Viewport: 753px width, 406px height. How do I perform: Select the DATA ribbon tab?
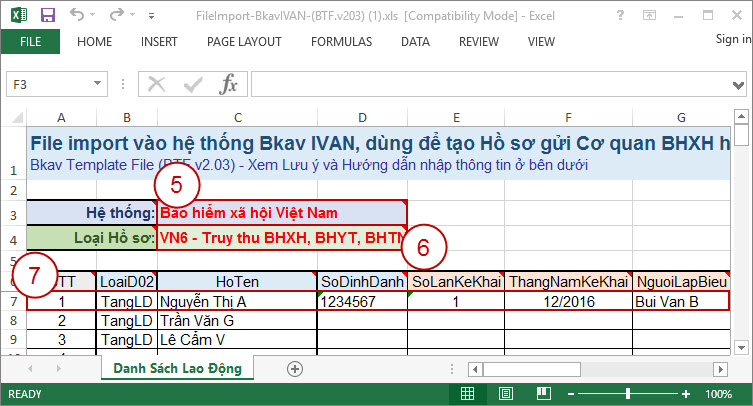[415, 42]
